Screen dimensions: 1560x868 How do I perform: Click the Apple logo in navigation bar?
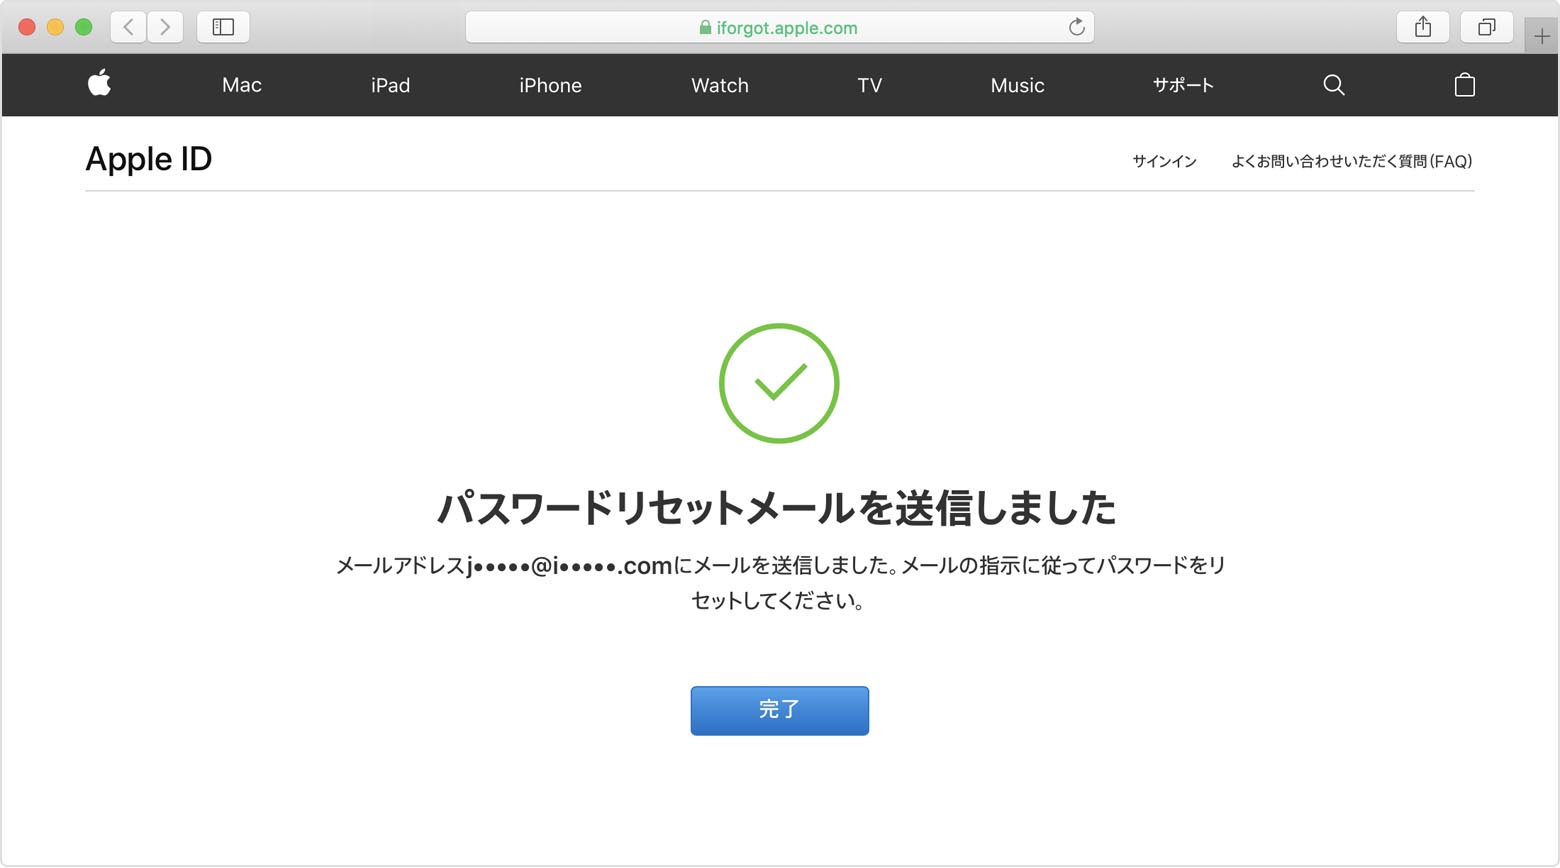(x=99, y=84)
